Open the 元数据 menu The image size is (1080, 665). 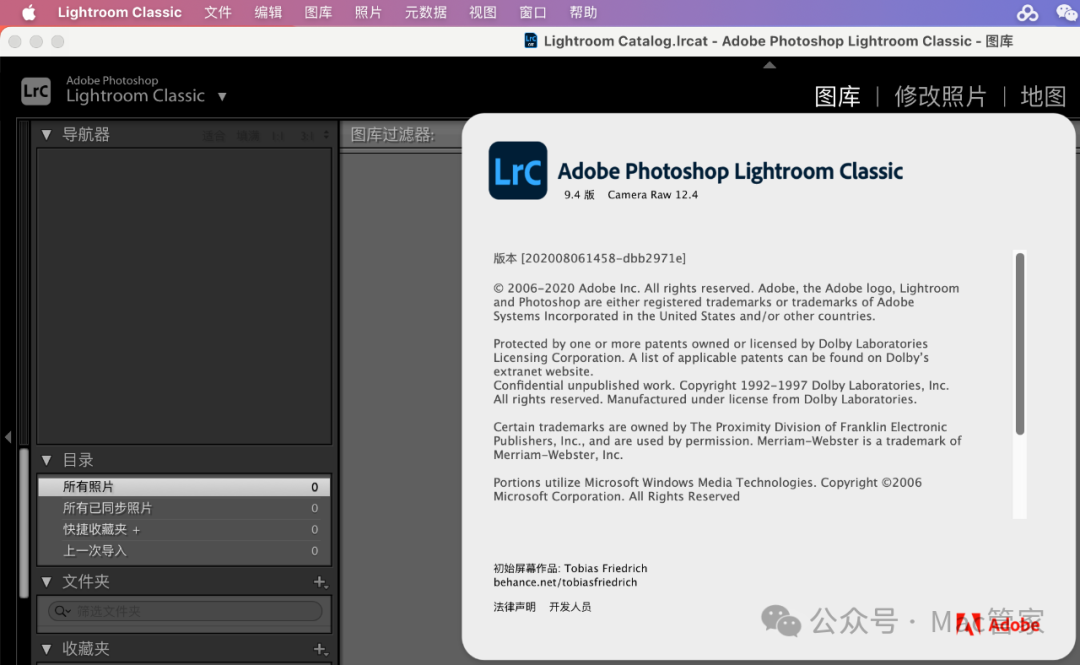click(x=426, y=12)
